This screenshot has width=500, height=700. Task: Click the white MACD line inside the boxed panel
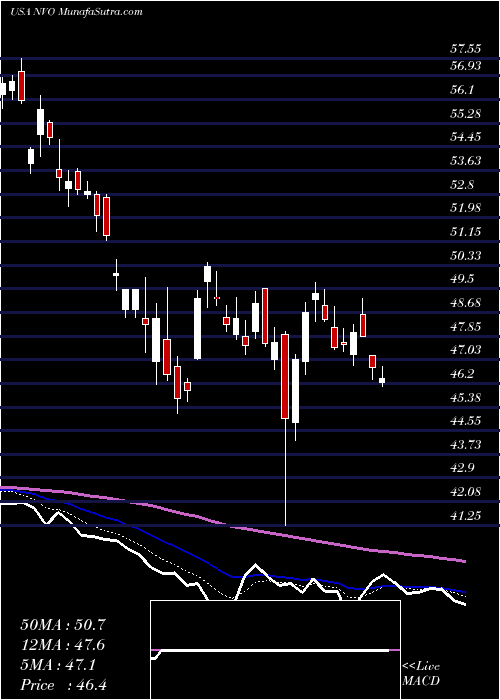pyautogui.click(x=272, y=651)
